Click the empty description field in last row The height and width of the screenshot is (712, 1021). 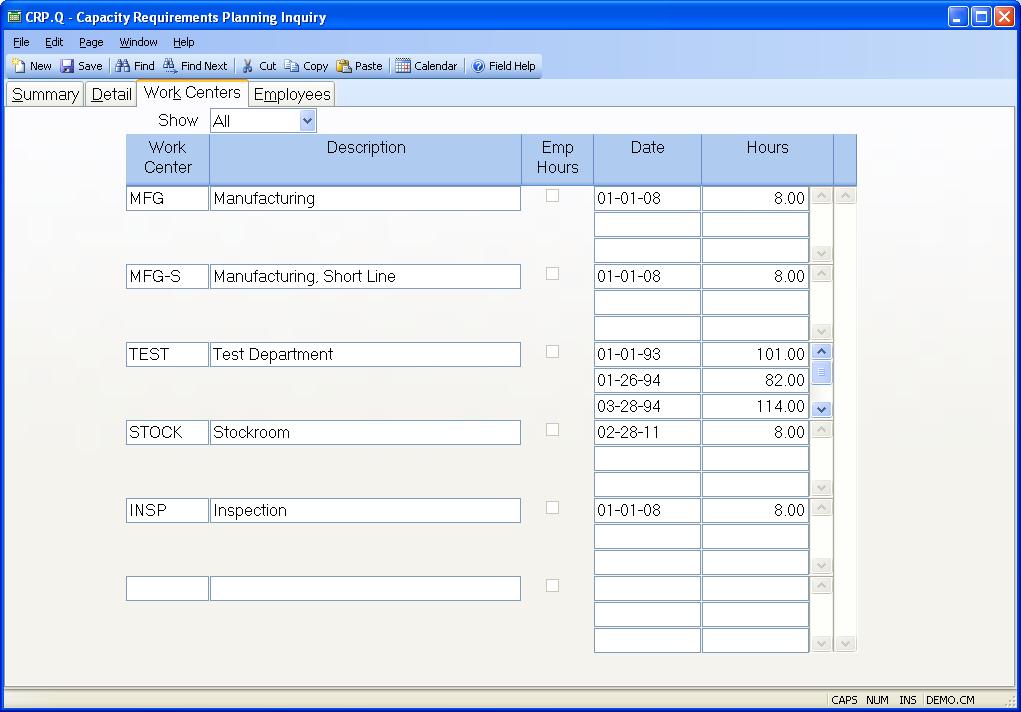click(365, 588)
